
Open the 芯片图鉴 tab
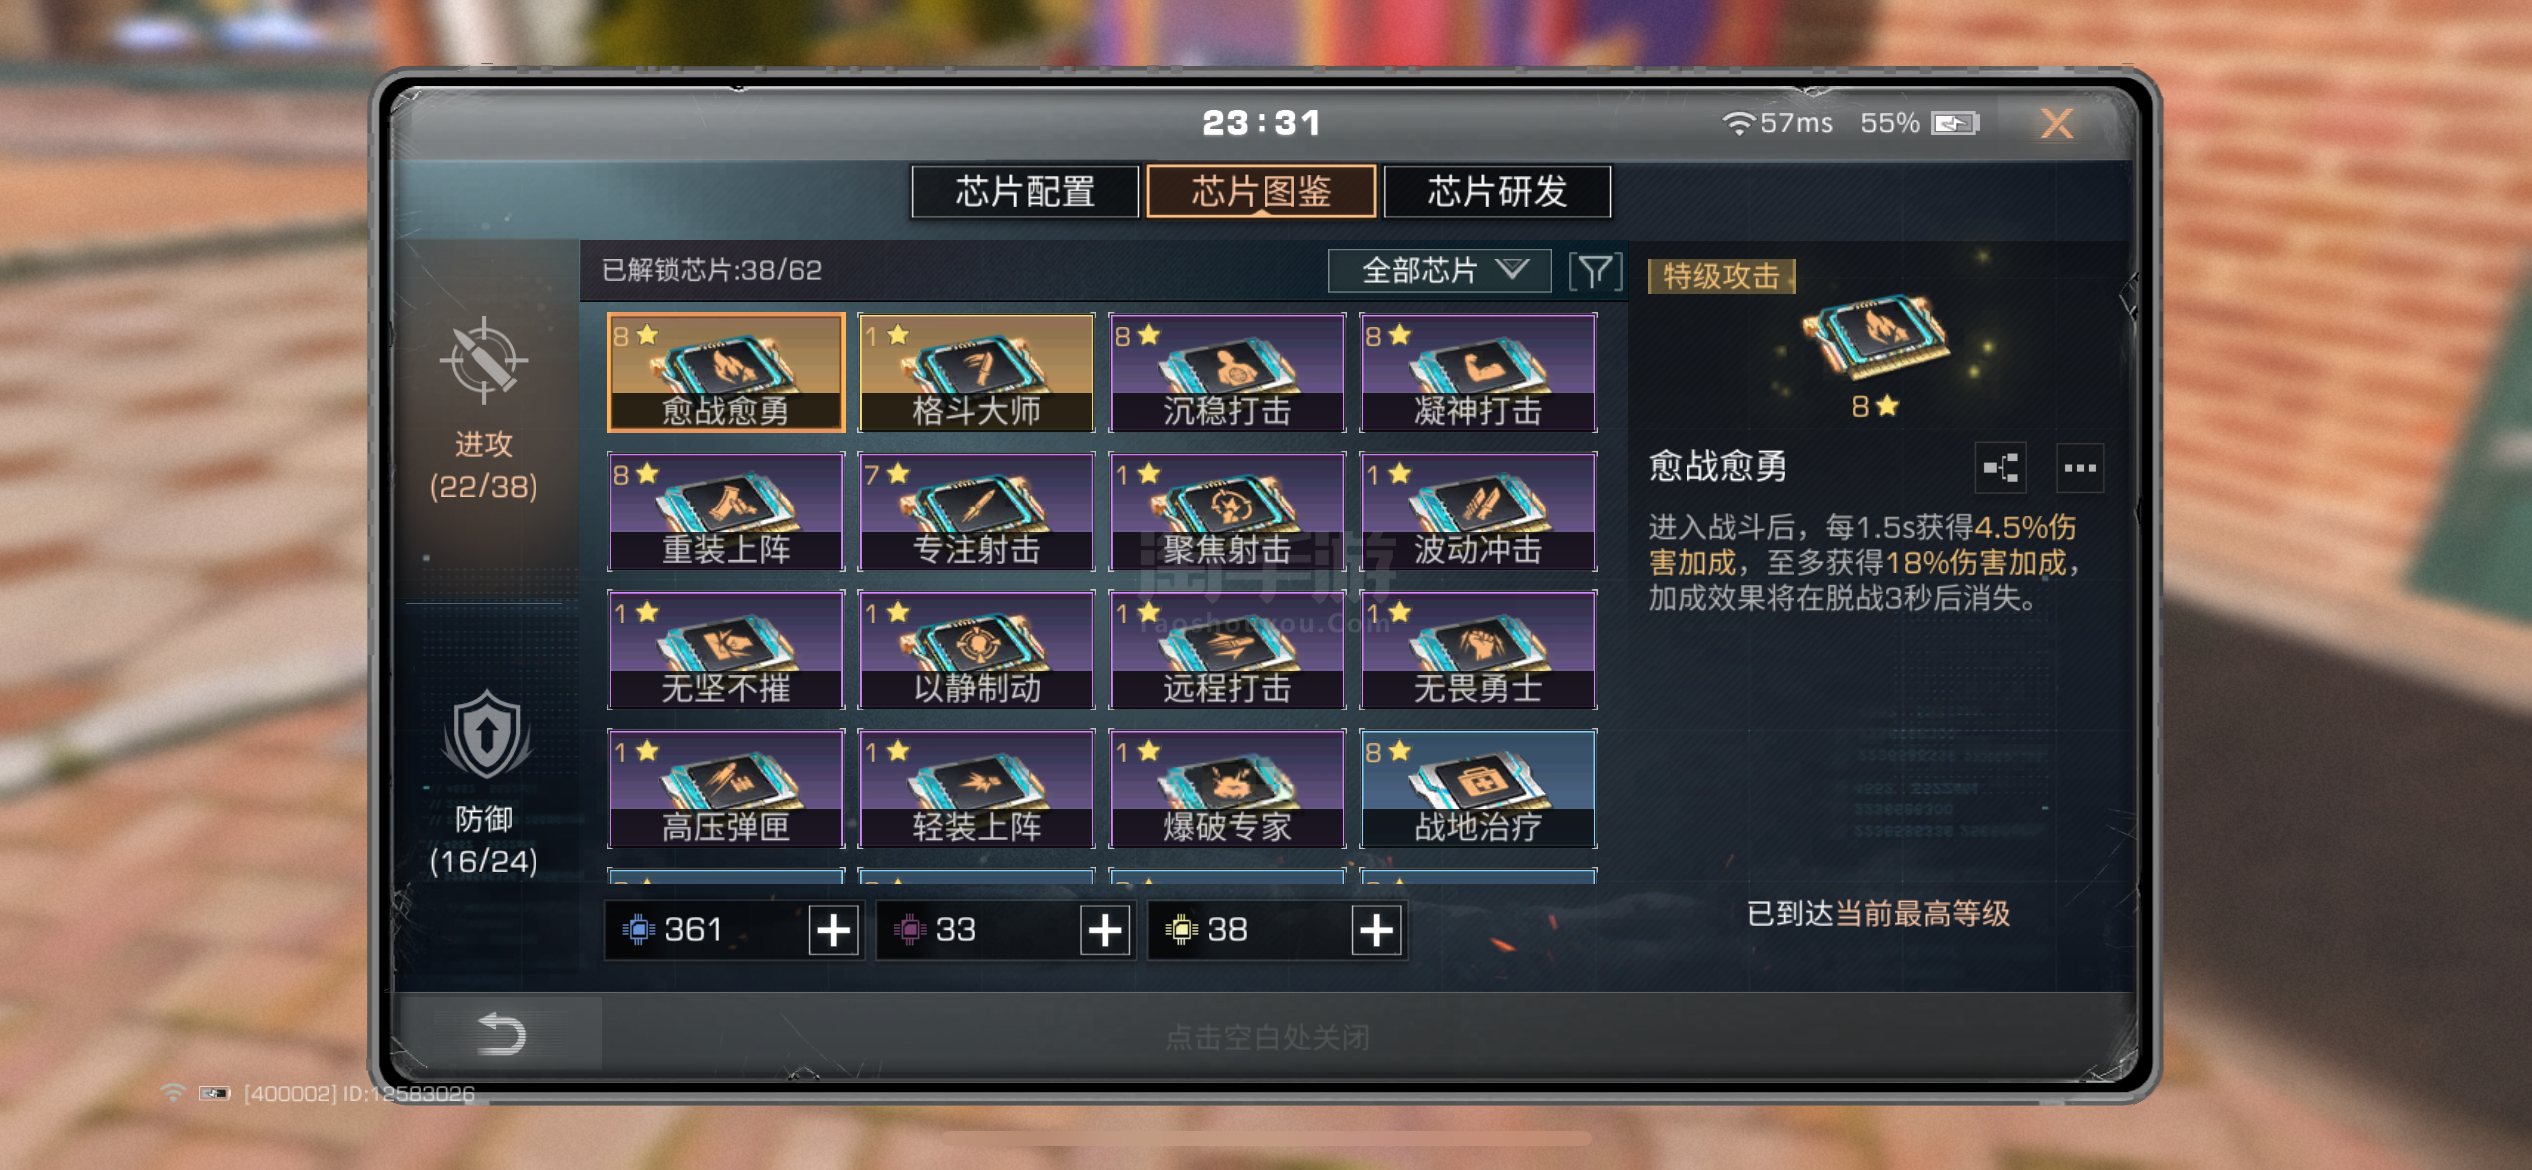click(x=1261, y=191)
